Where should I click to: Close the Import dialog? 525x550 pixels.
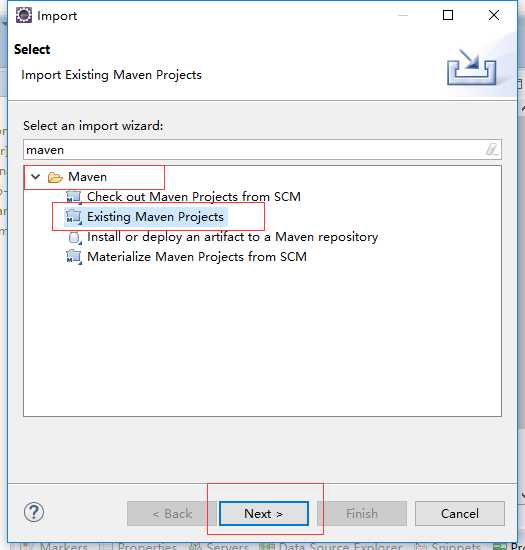point(493,15)
